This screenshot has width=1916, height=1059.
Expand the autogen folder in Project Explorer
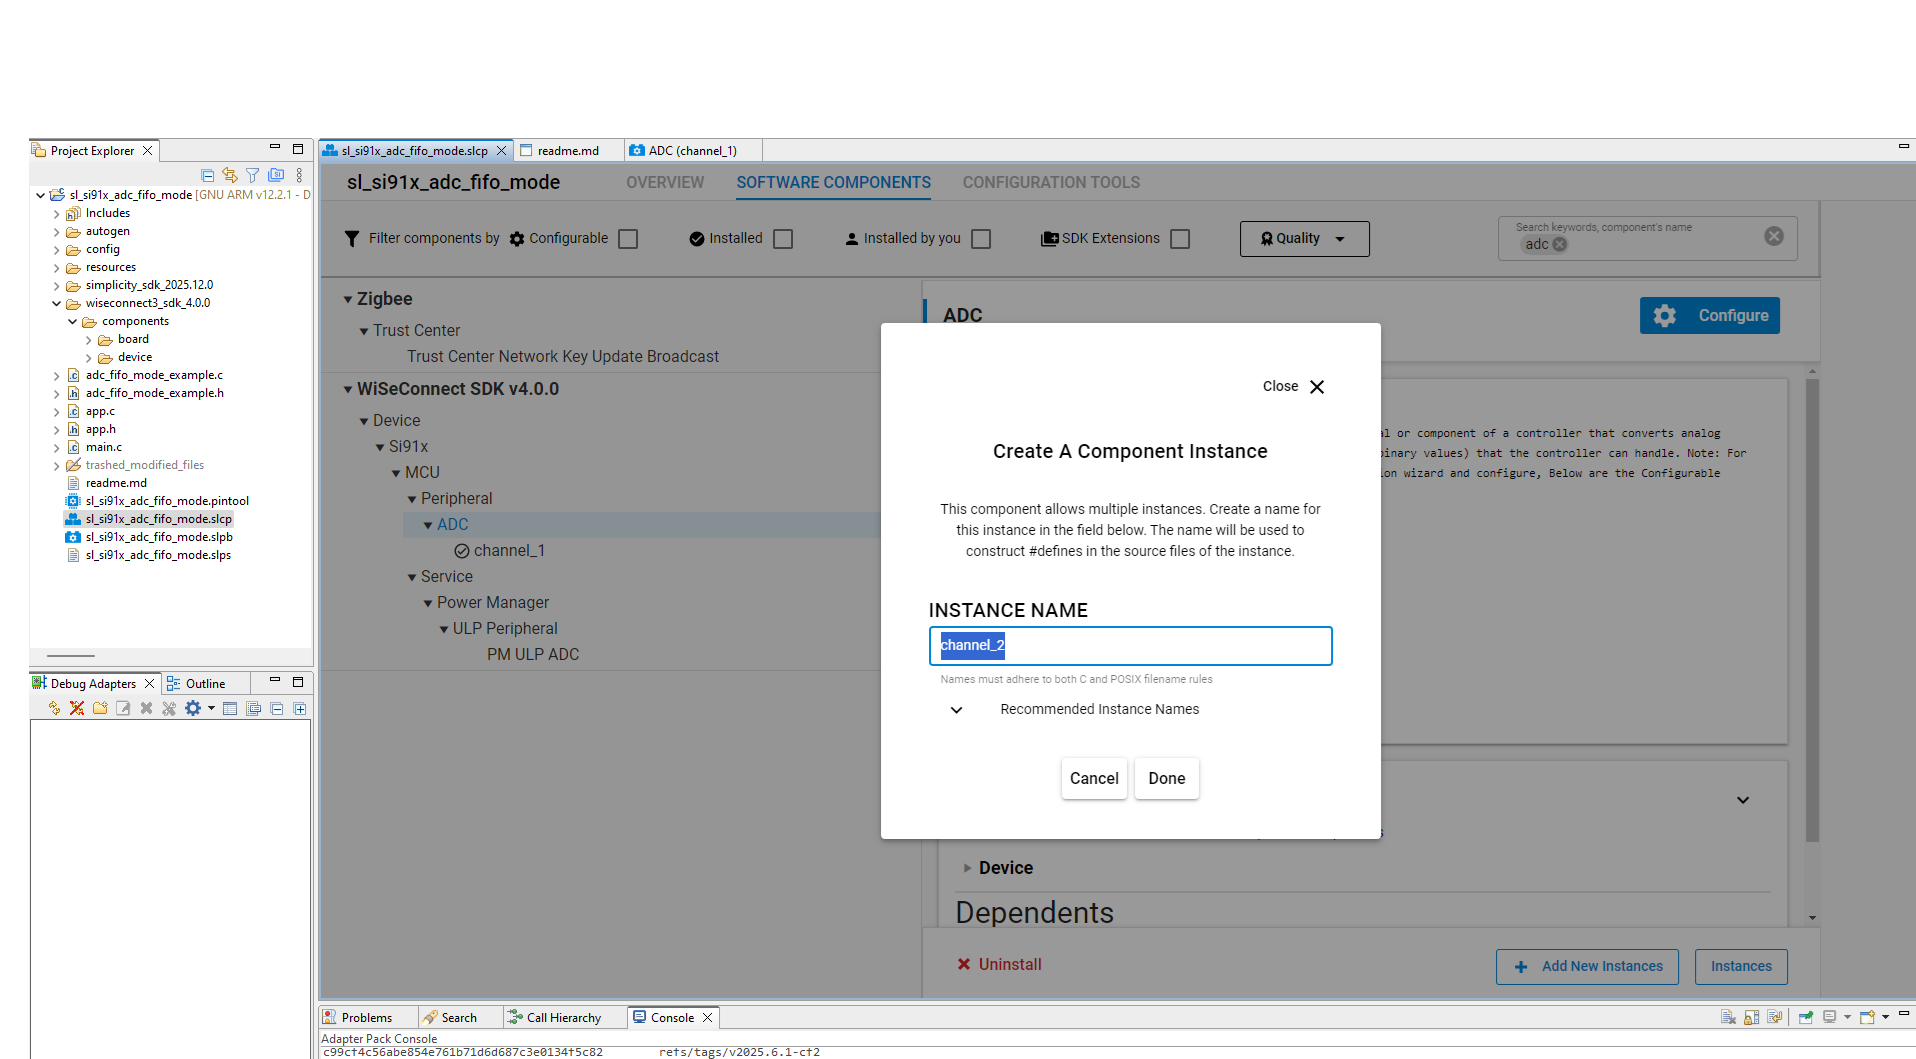pos(56,232)
